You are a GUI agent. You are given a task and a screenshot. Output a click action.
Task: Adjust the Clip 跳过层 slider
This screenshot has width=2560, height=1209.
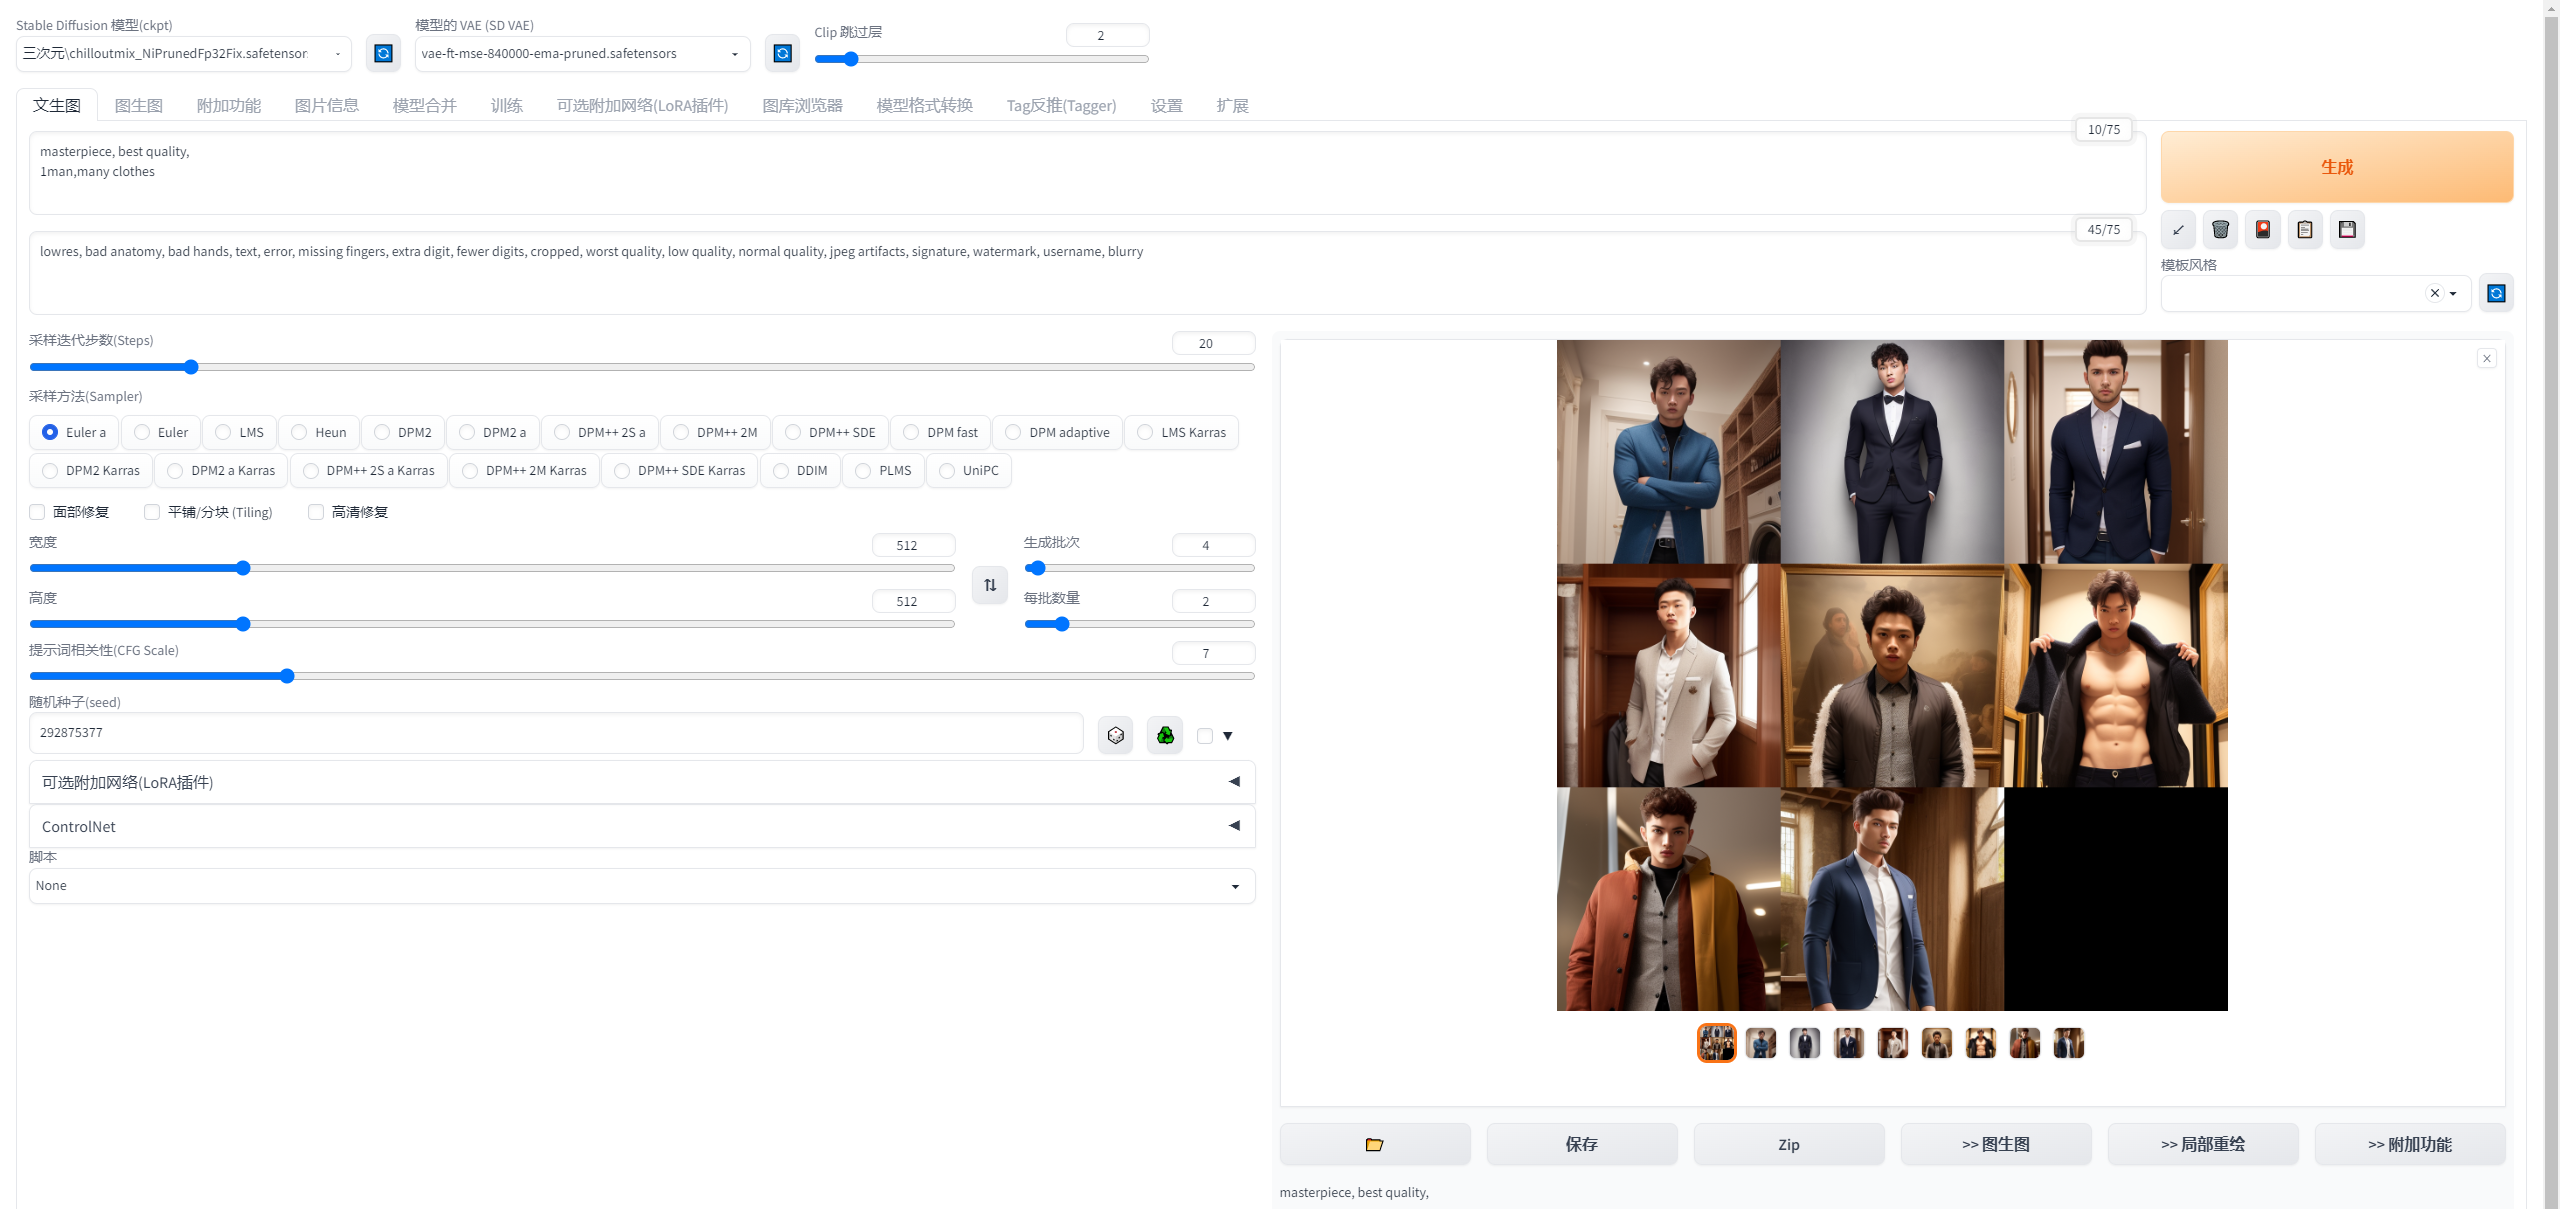pyautogui.click(x=982, y=59)
